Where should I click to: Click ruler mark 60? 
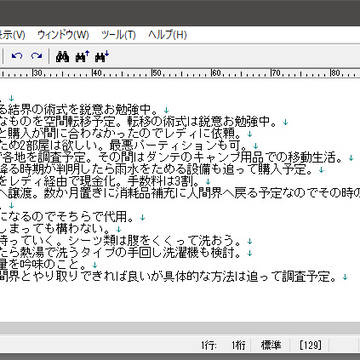coord(217,73)
